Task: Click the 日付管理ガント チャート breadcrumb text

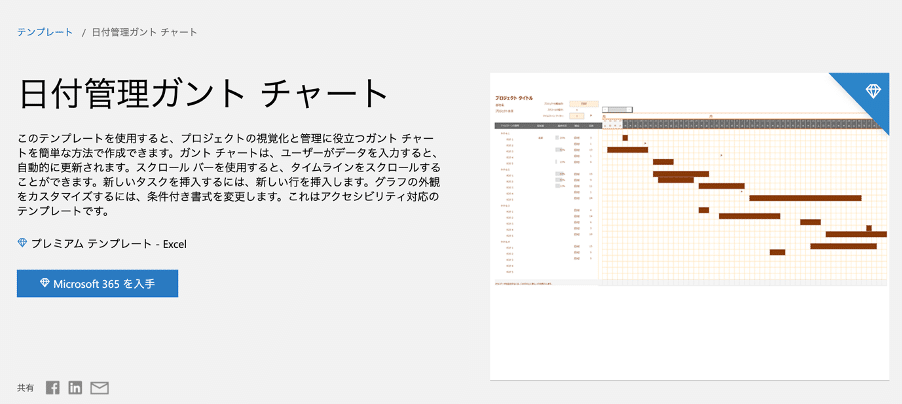Action: coord(144,32)
